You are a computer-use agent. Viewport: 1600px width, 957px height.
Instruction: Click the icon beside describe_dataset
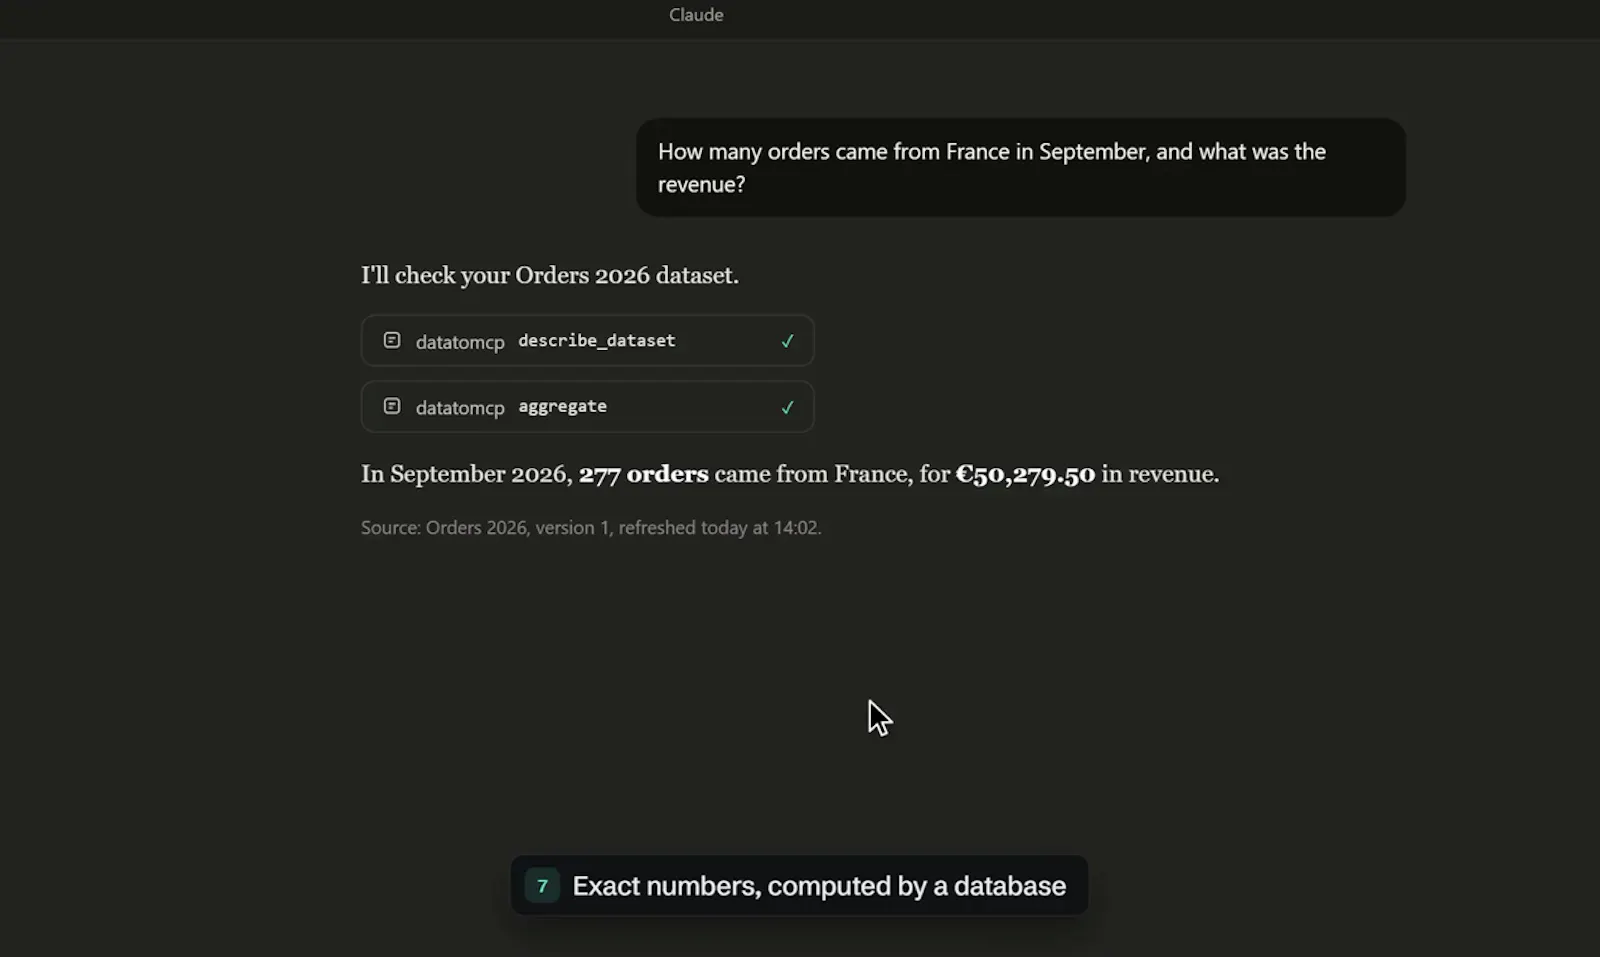tap(392, 341)
